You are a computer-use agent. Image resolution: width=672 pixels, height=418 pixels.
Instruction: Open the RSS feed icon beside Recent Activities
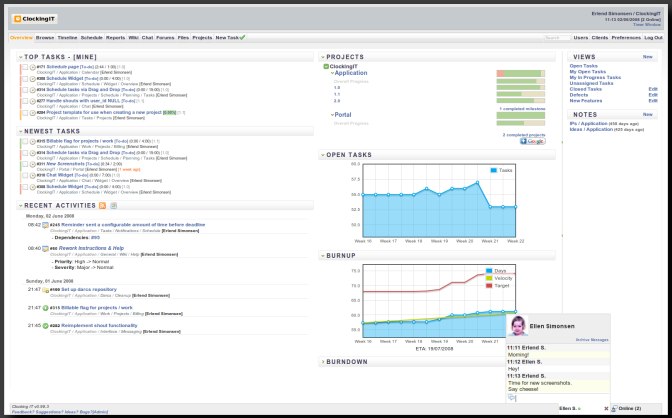(101, 205)
